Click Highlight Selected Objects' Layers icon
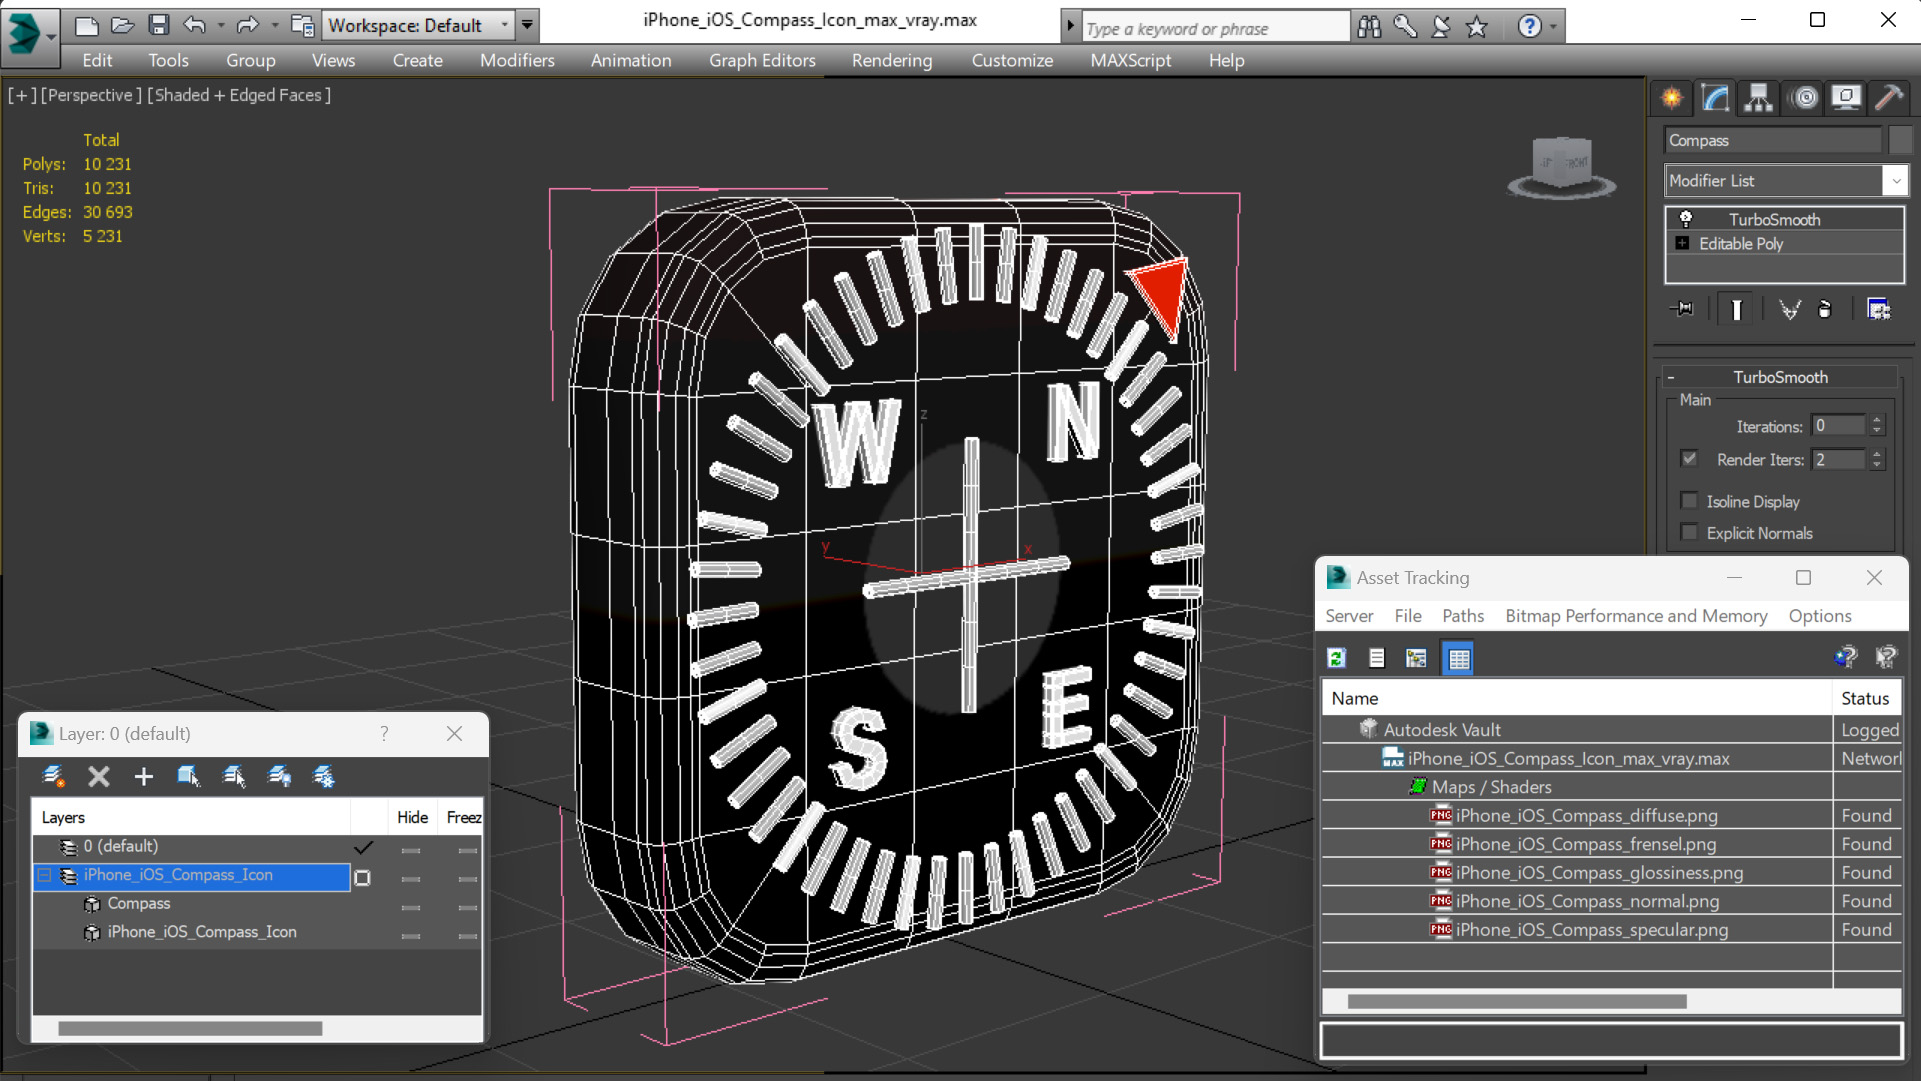The width and height of the screenshot is (1921, 1081). 234,776
